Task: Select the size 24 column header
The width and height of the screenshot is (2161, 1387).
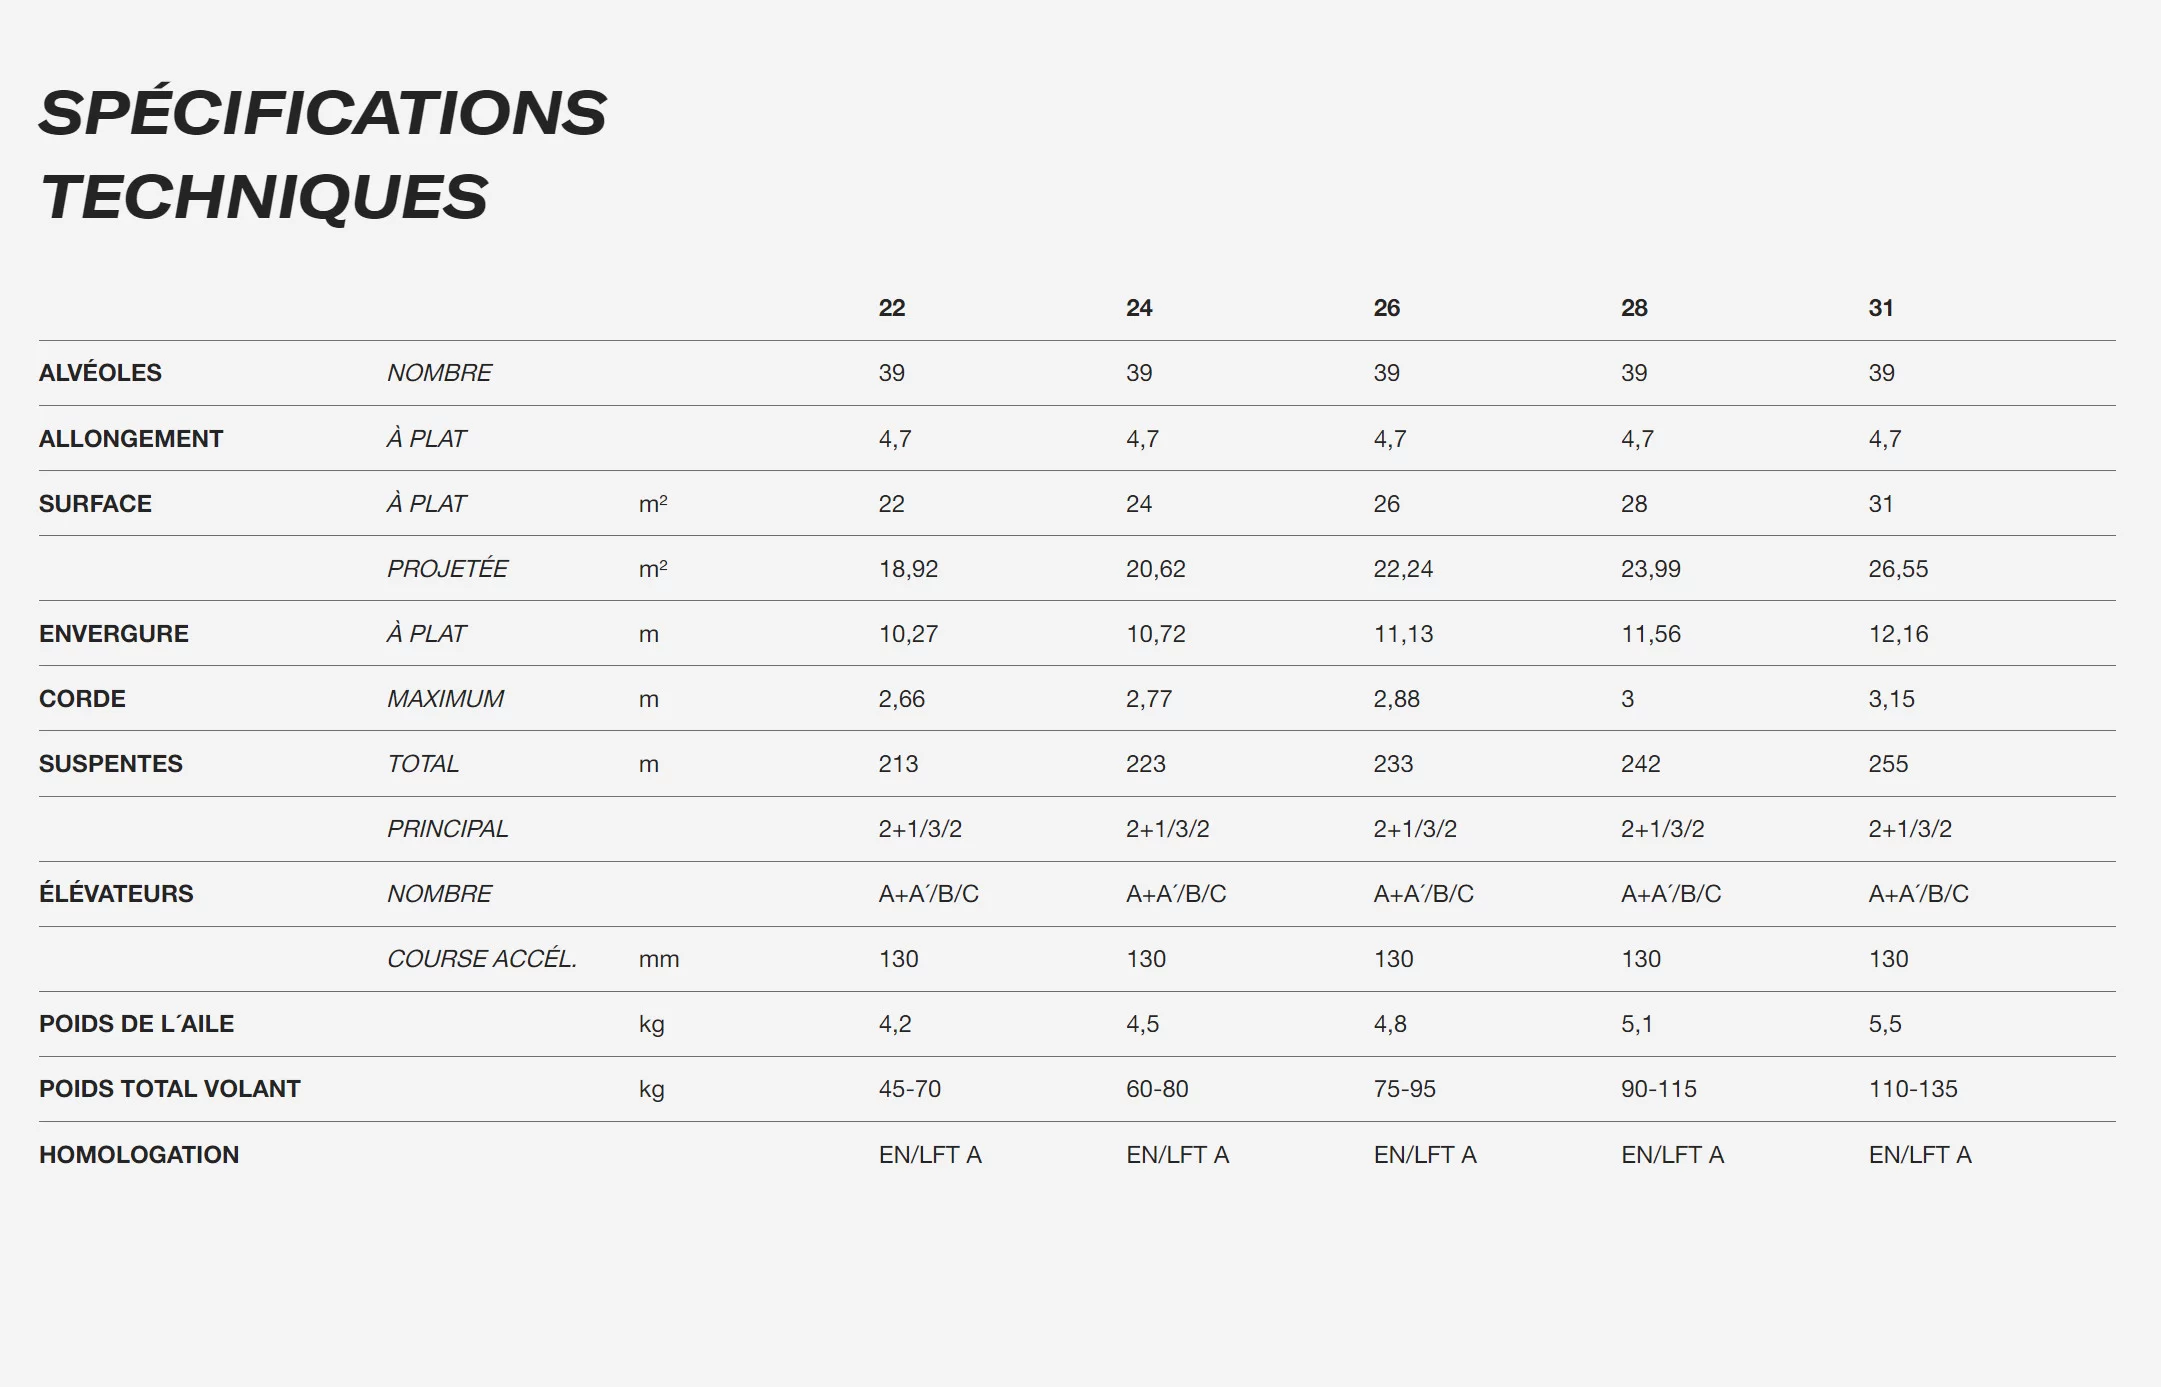Action: click(x=1139, y=308)
